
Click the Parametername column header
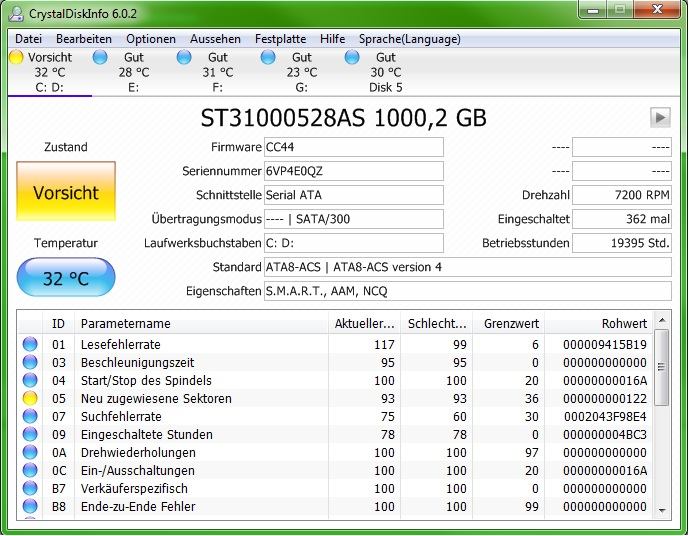pos(201,324)
